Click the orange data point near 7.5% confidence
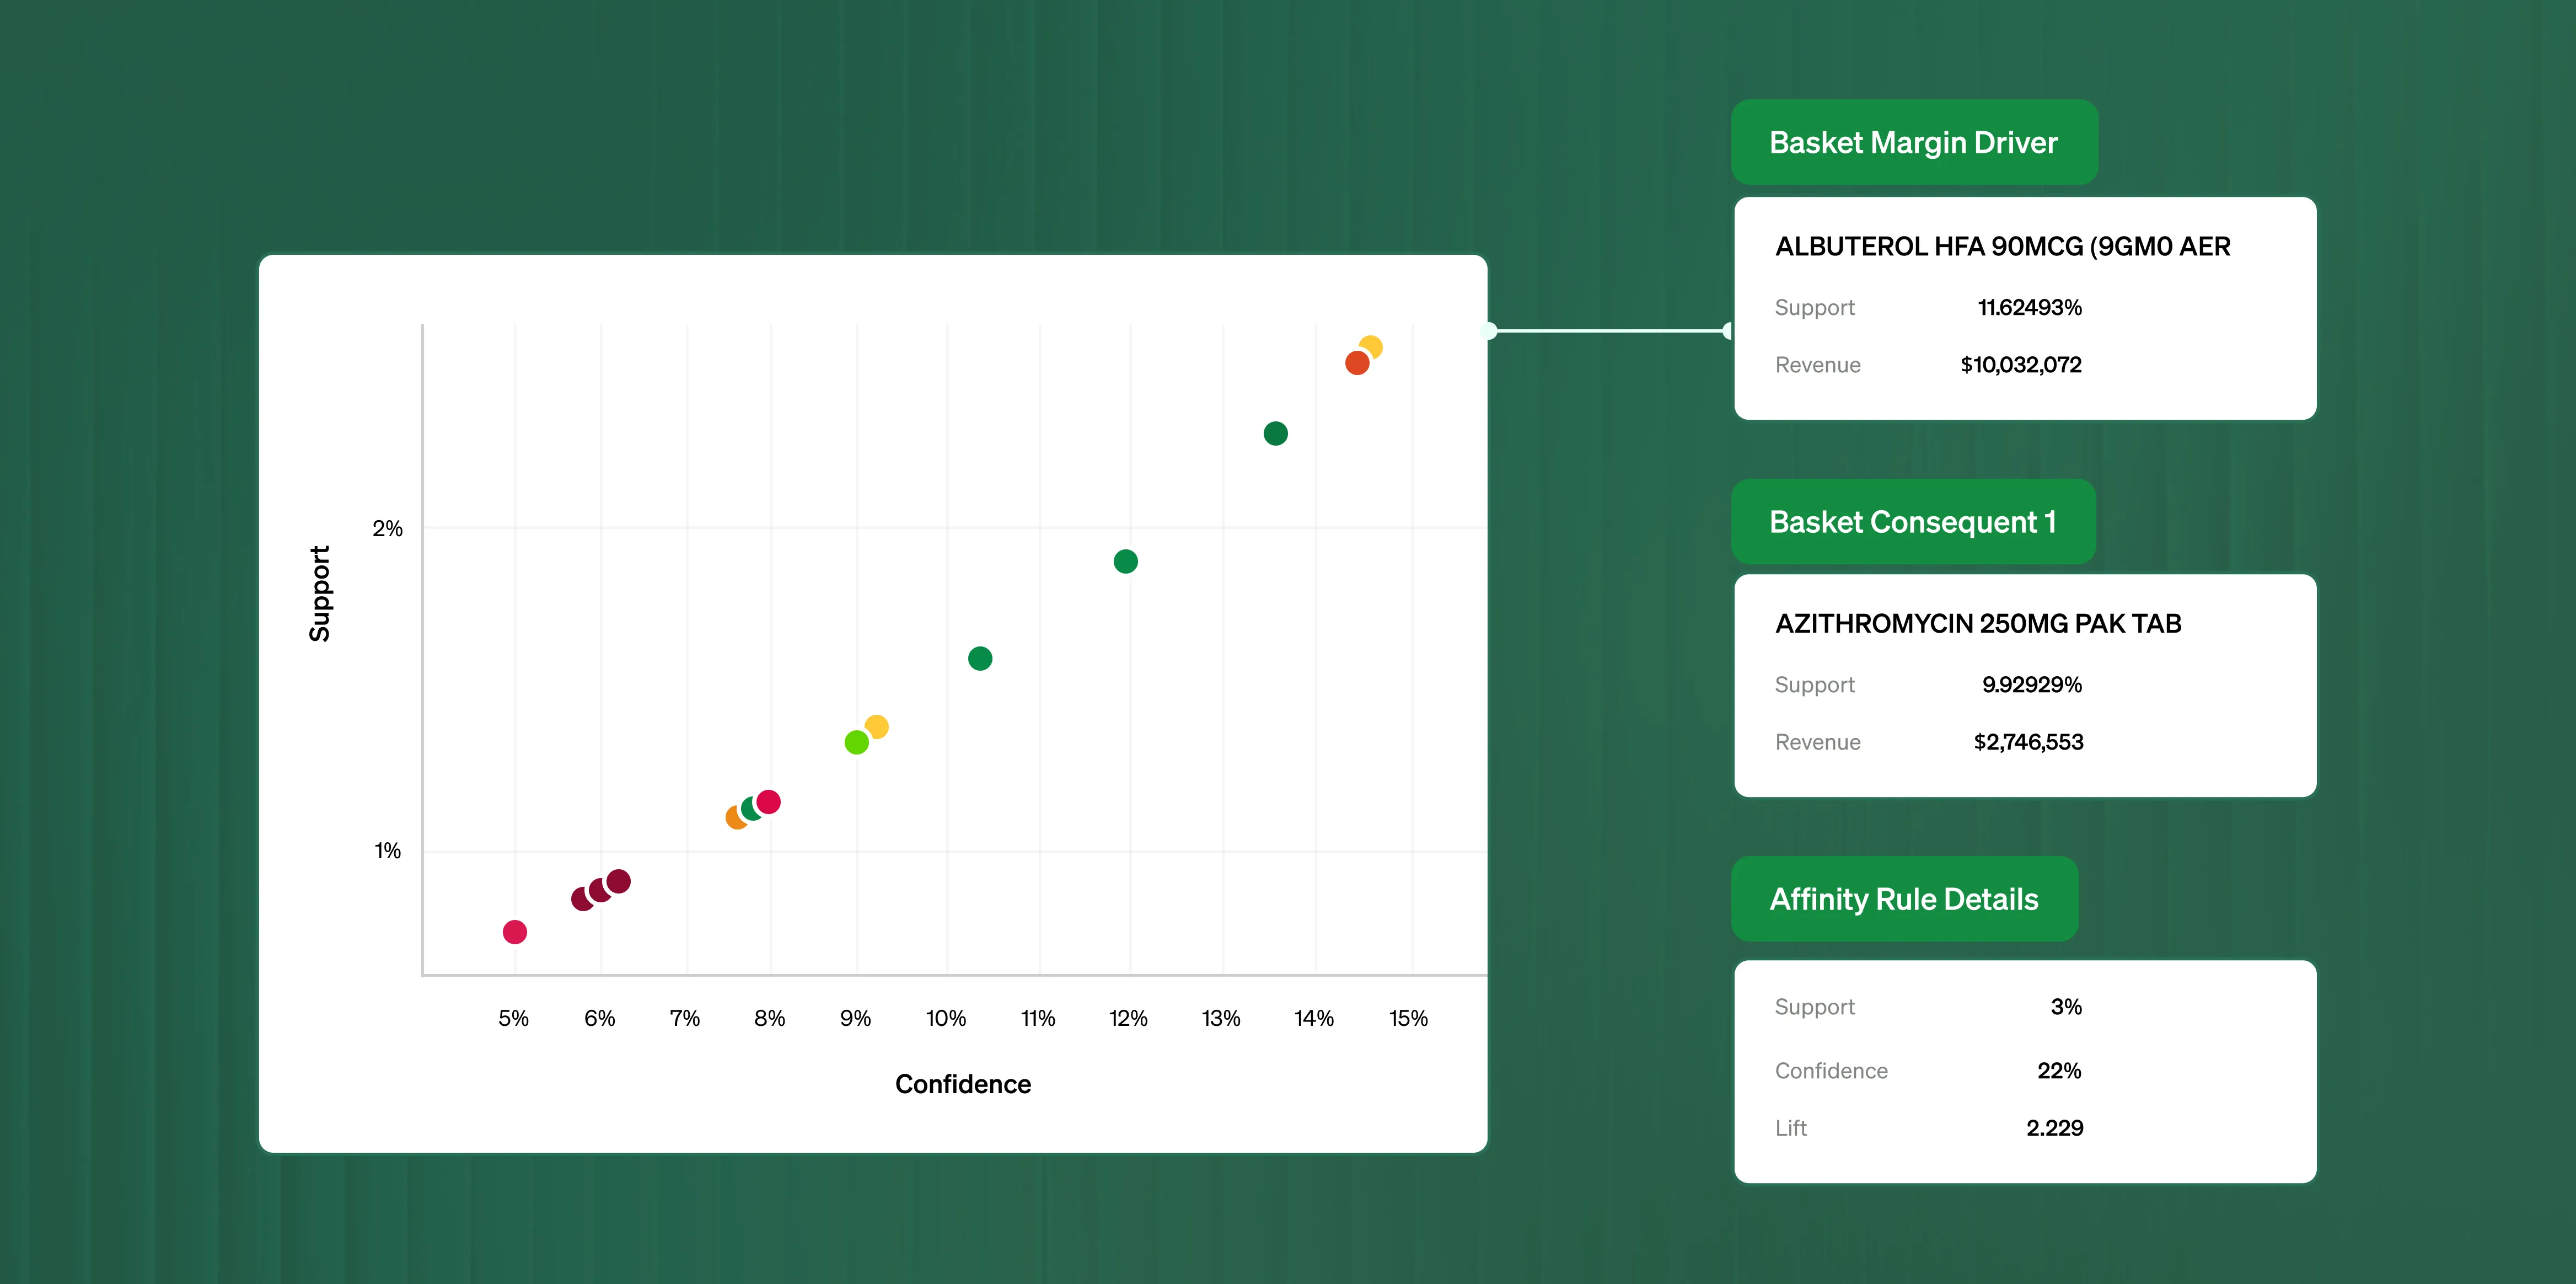Screen dimensions: 2576x1284 (x=734, y=818)
